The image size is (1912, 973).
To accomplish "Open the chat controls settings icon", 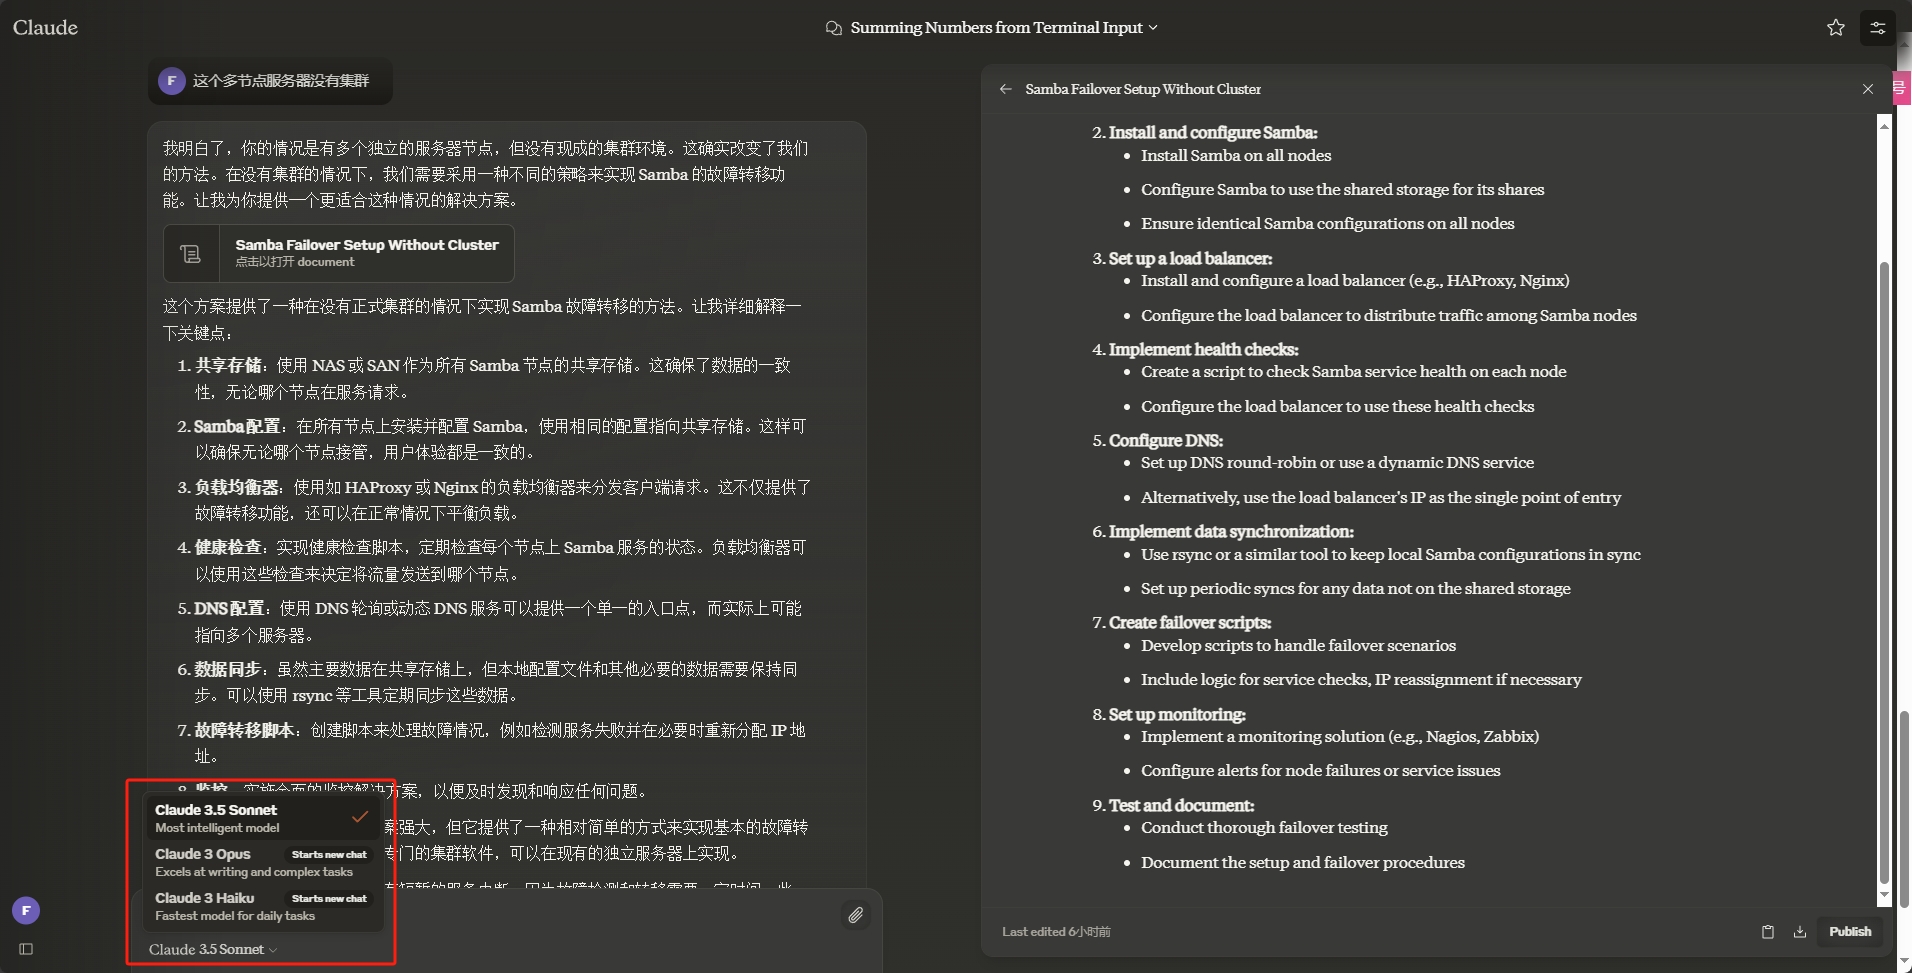I will [x=1878, y=28].
